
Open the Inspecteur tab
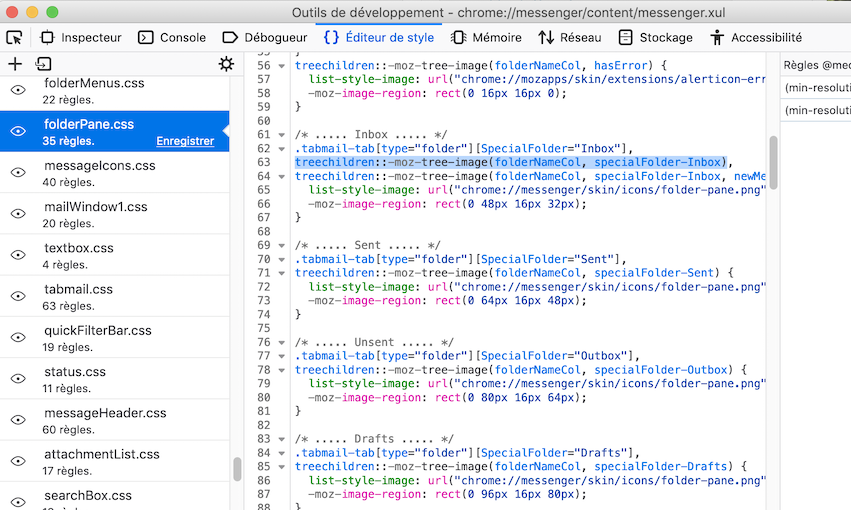80,37
